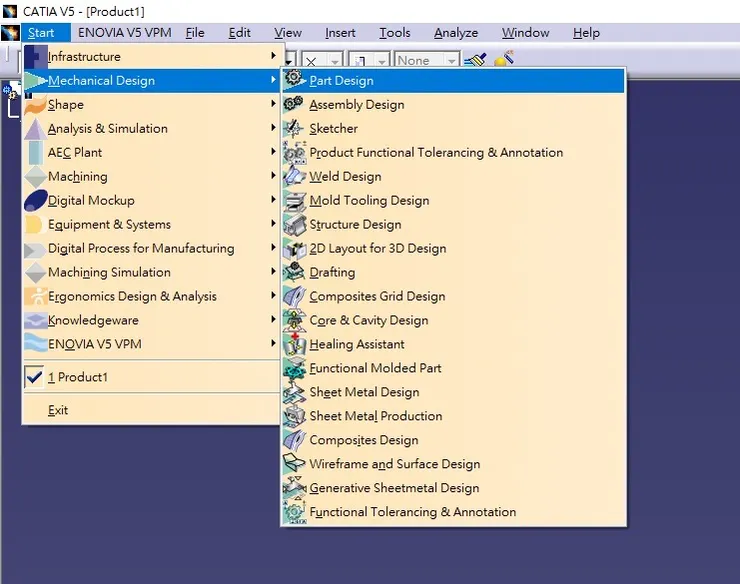Viewport: 740px width, 584px height.
Task: Click the Knowledgeware category icon
Action: point(35,320)
